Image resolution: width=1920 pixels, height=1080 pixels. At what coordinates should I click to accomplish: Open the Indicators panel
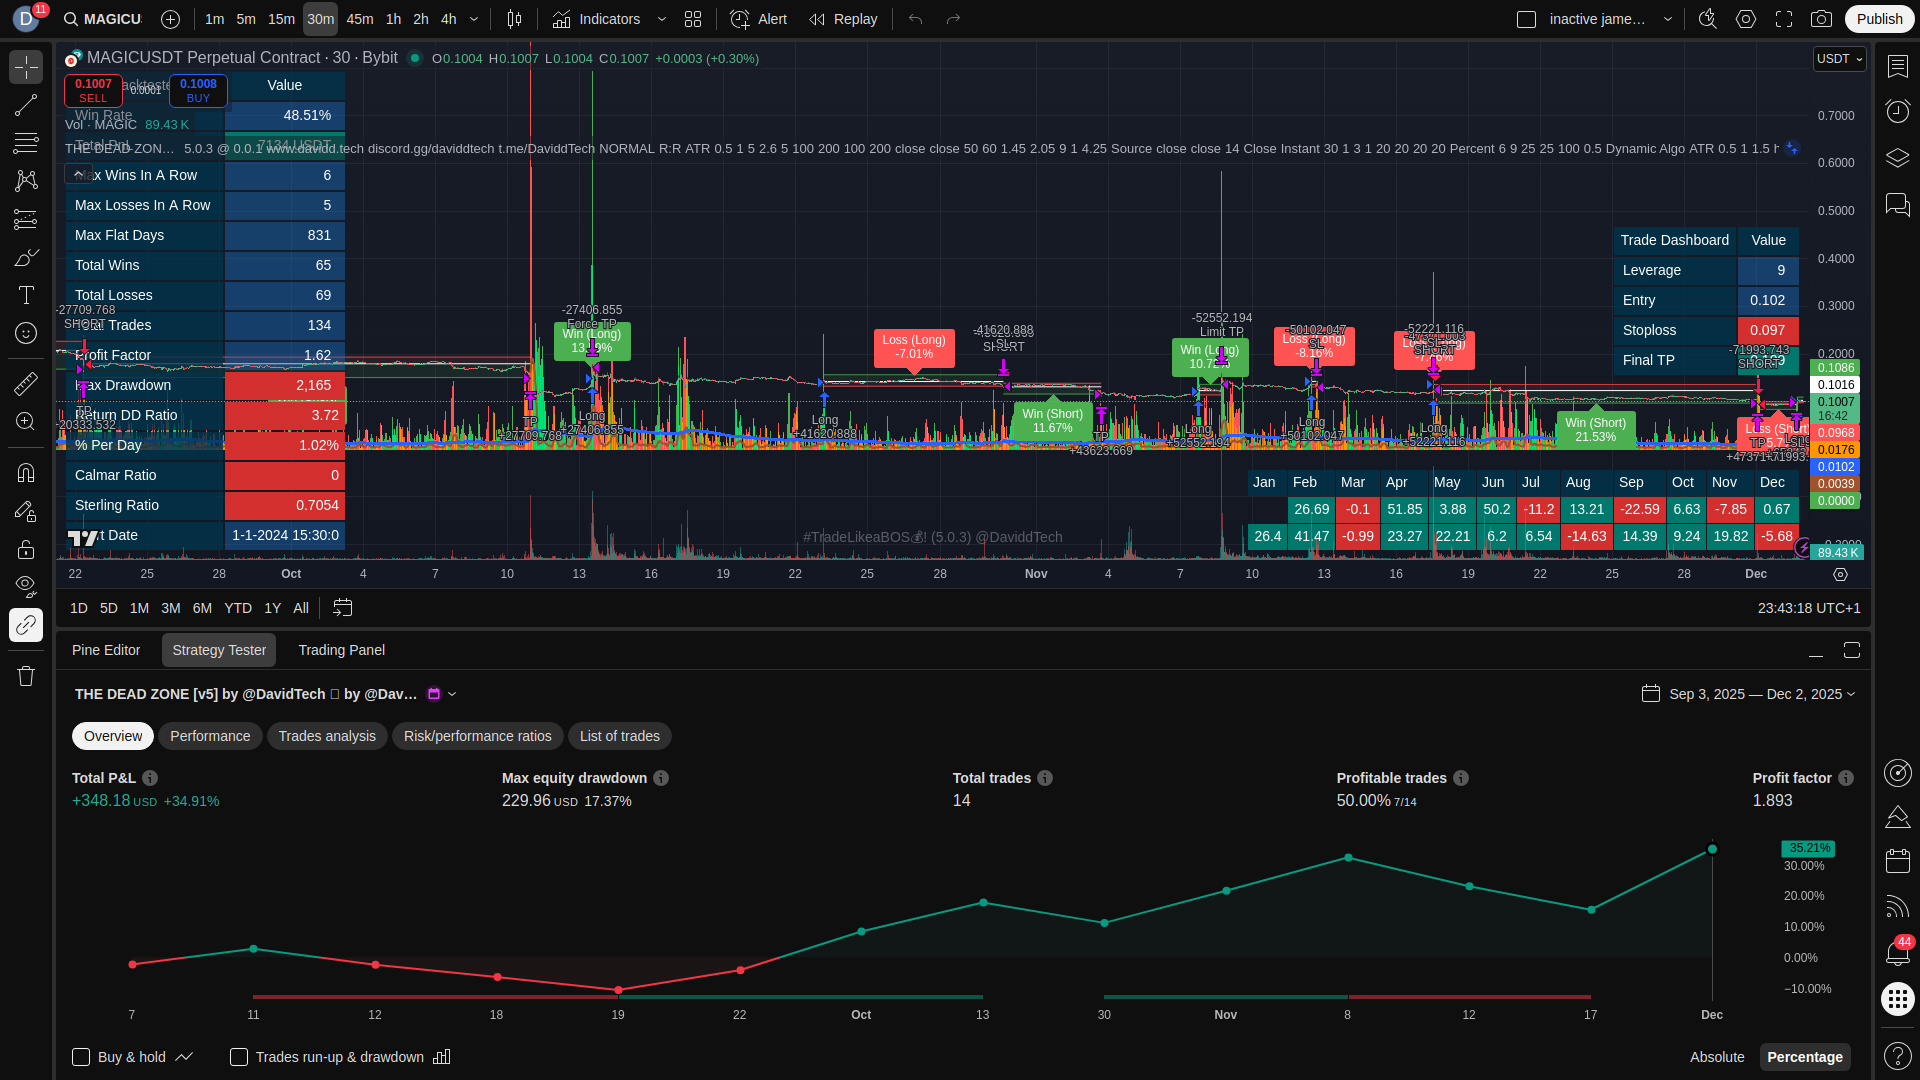click(597, 19)
